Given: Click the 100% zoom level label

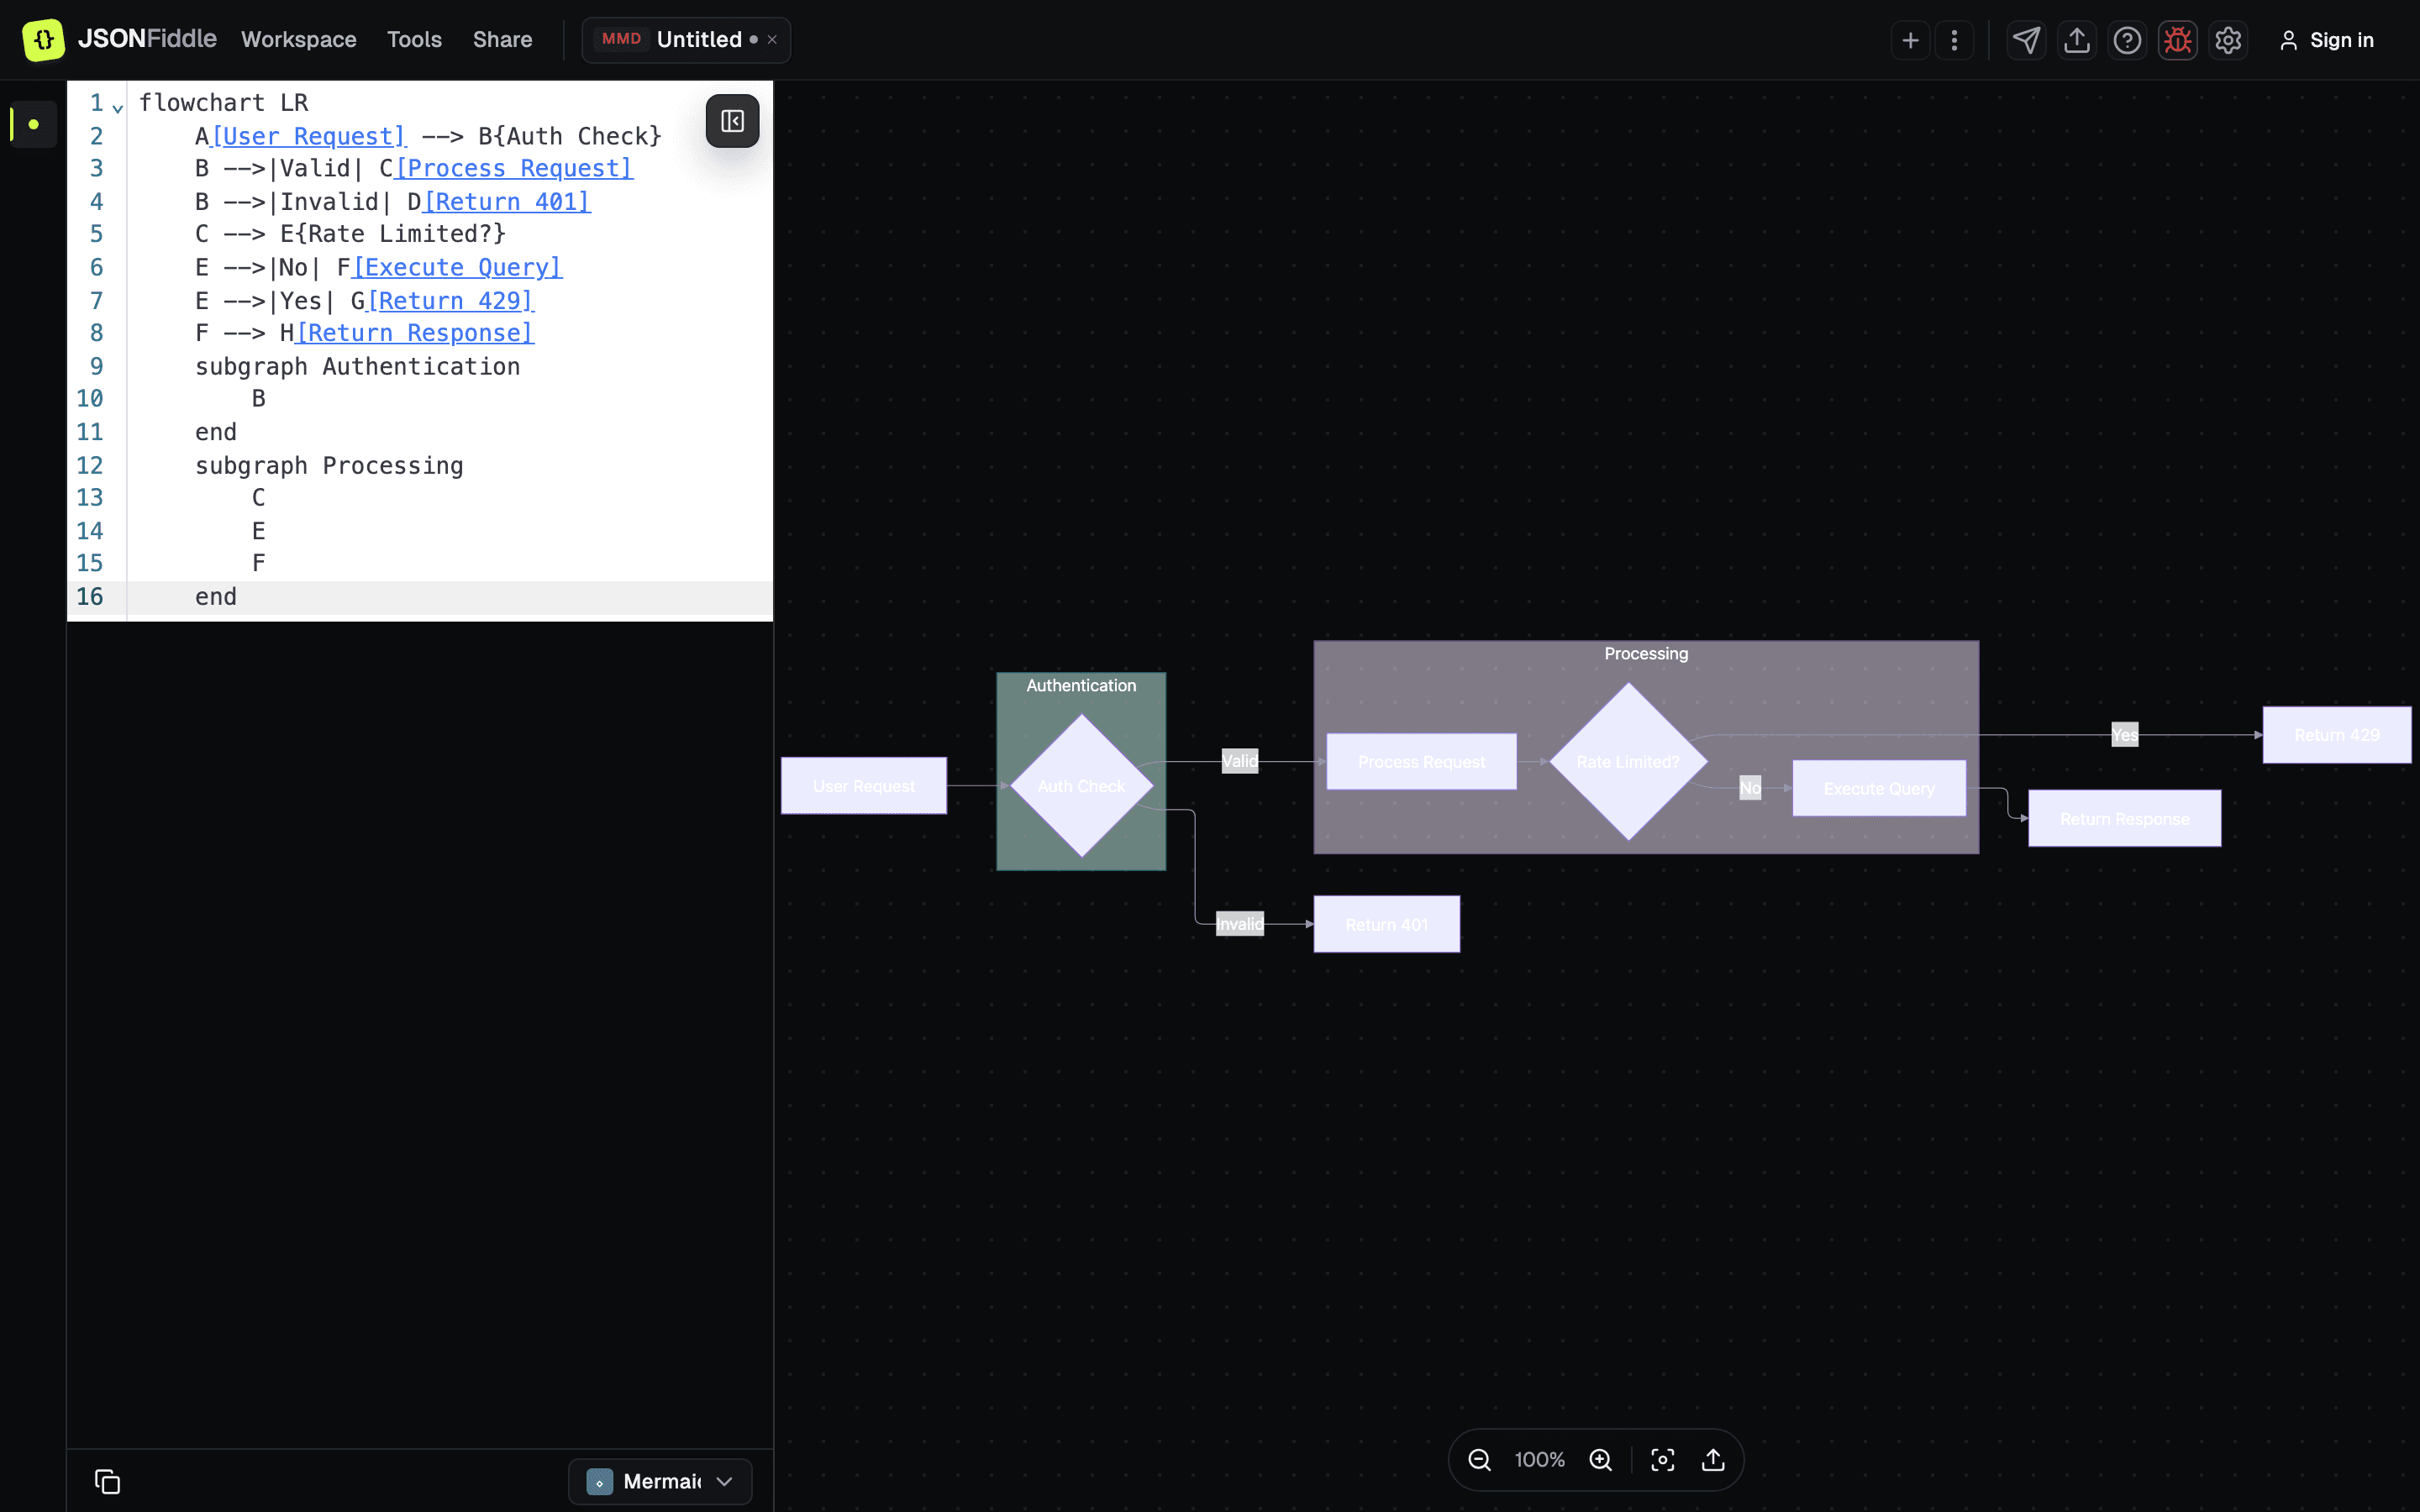Looking at the screenshot, I should (1539, 1460).
